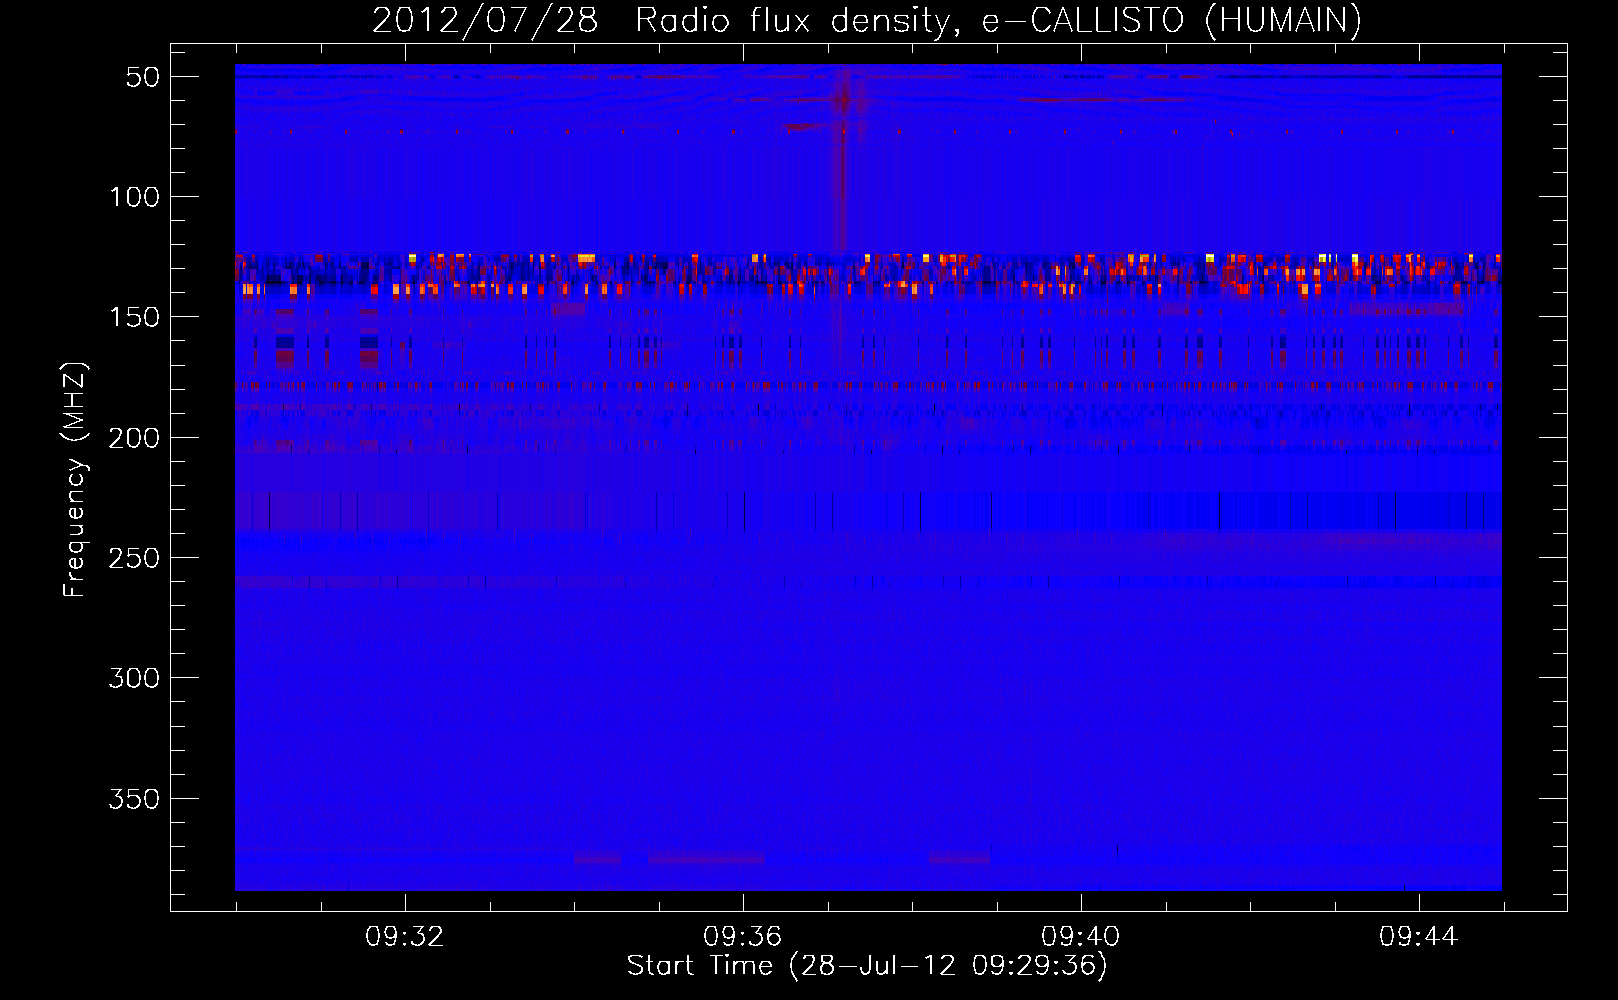Click the 50 frequency tick label
Image resolution: width=1618 pixels, height=1000 pixels.
143,77
